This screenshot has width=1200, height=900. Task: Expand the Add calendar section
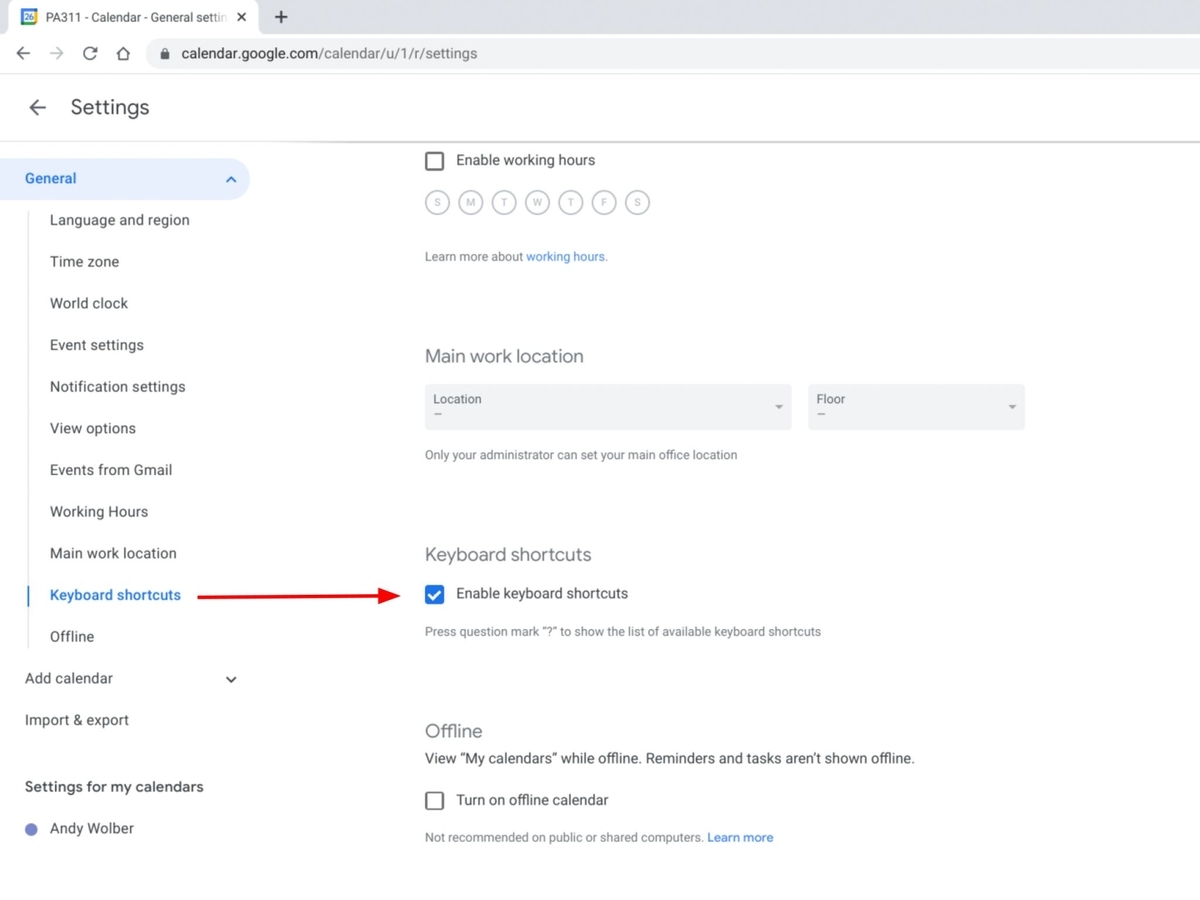(231, 679)
